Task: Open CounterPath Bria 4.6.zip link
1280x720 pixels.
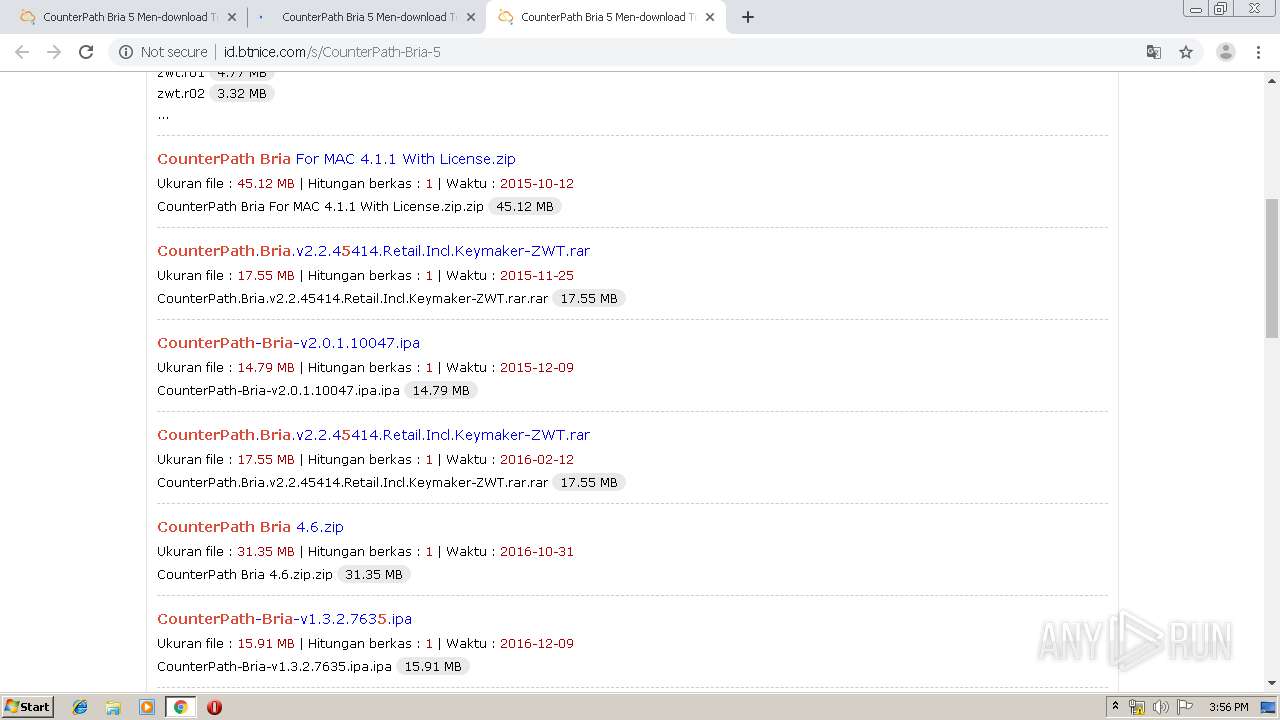Action: (250, 527)
